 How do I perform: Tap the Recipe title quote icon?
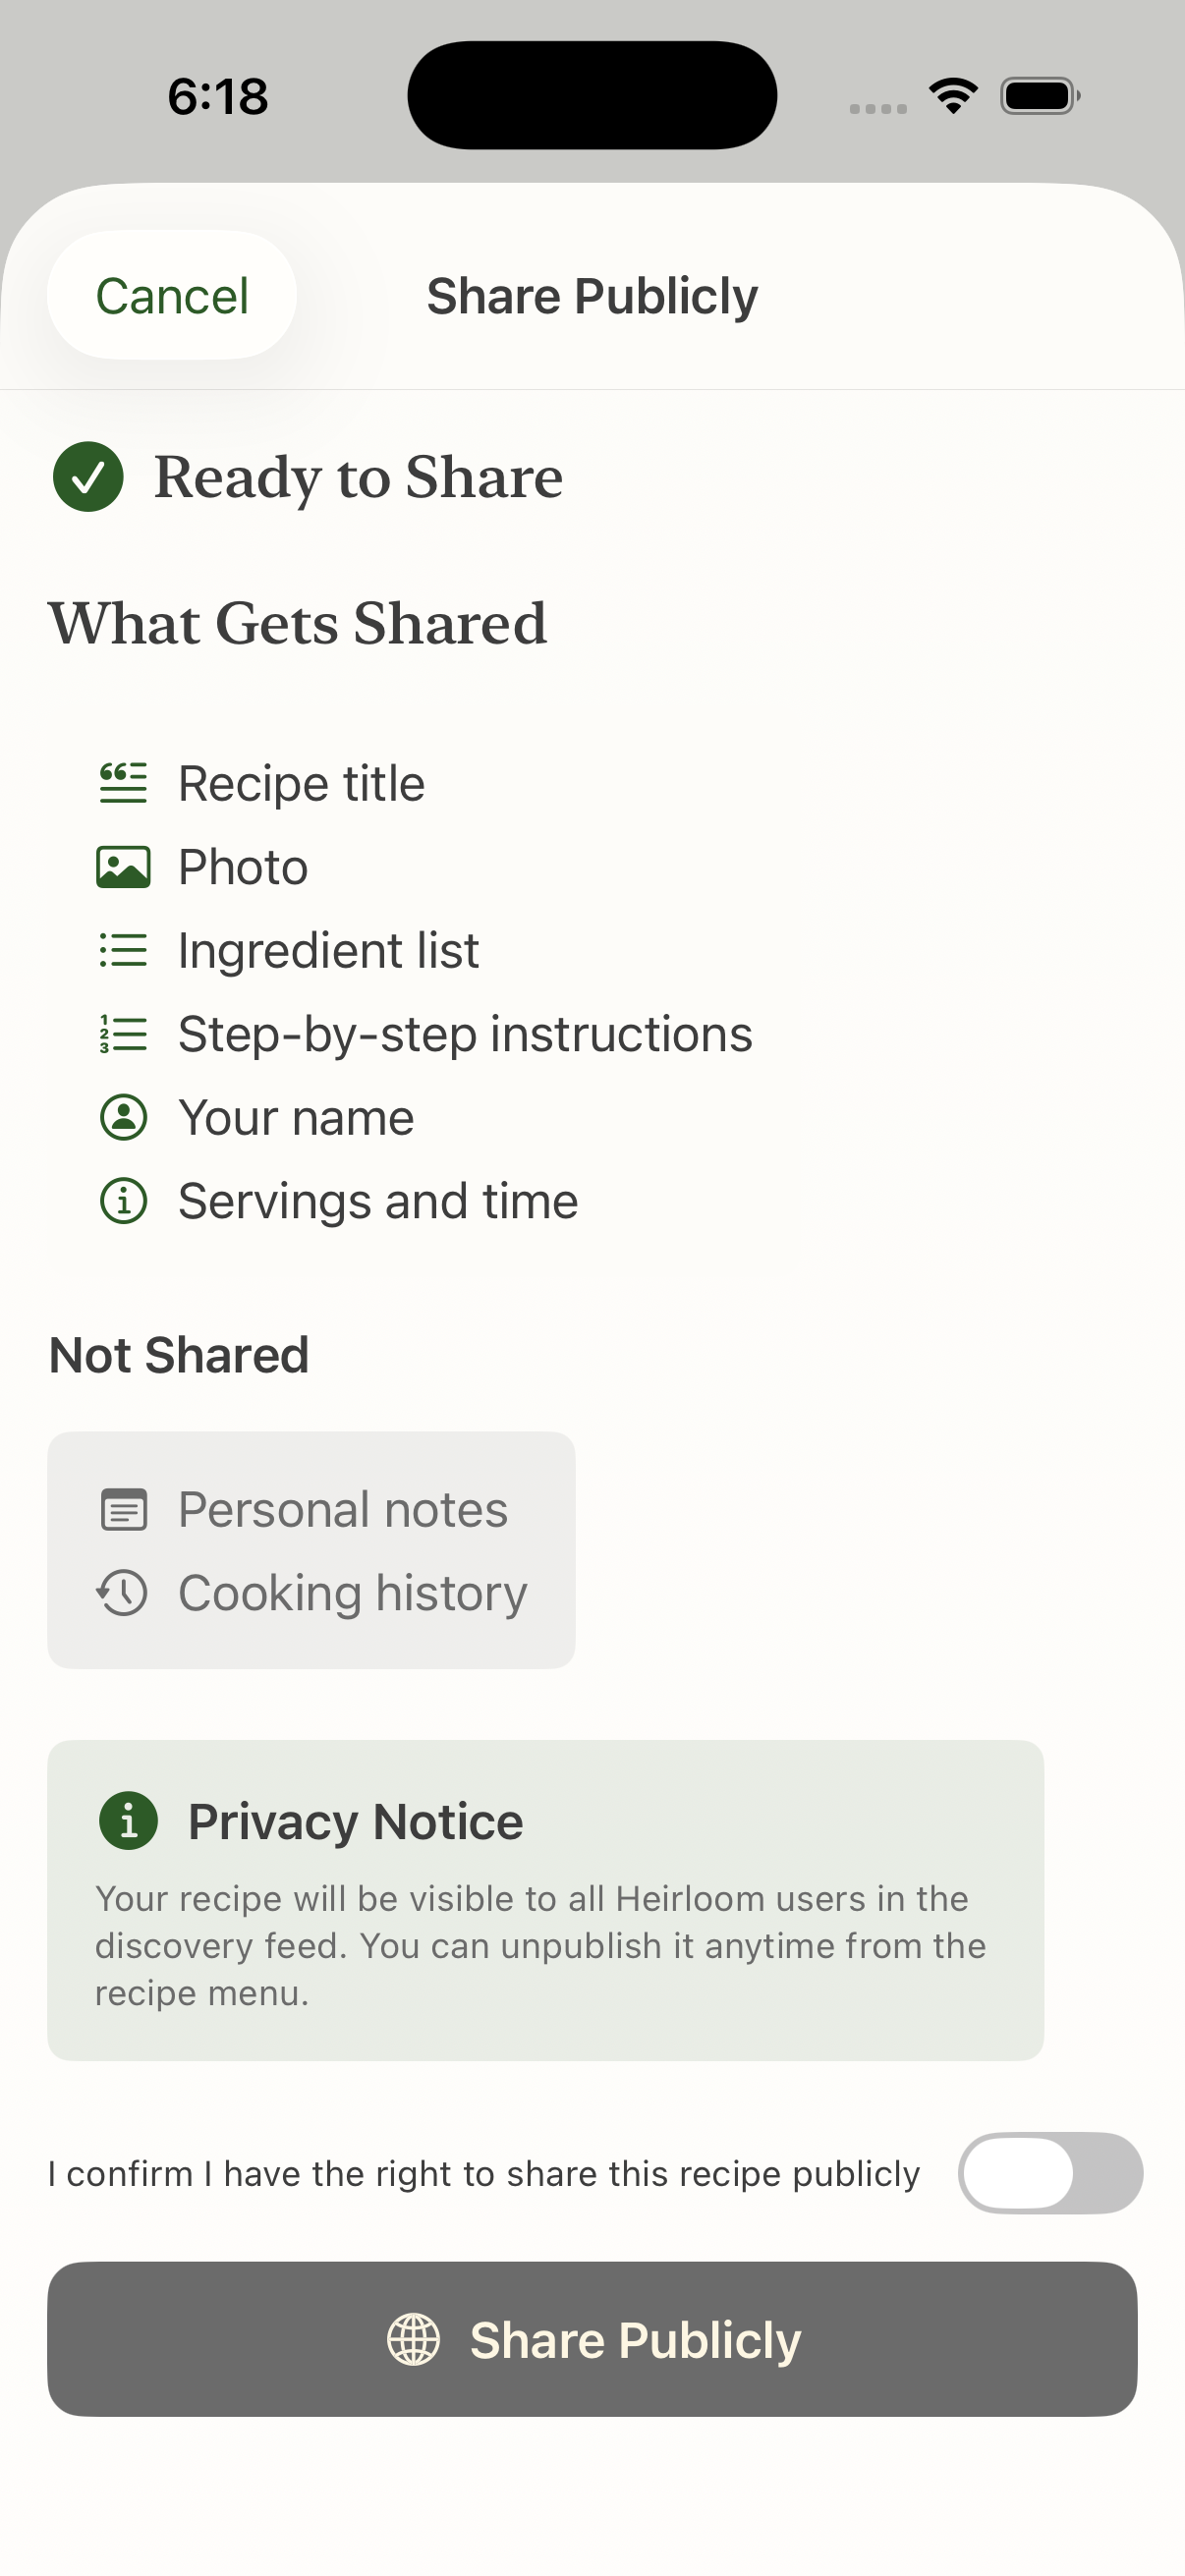click(123, 783)
